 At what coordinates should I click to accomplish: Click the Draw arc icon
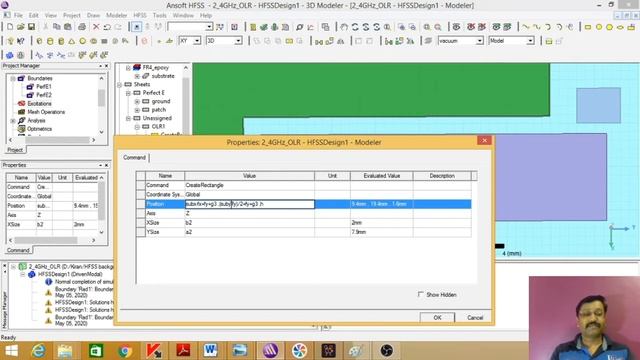click(x=548, y=27)
